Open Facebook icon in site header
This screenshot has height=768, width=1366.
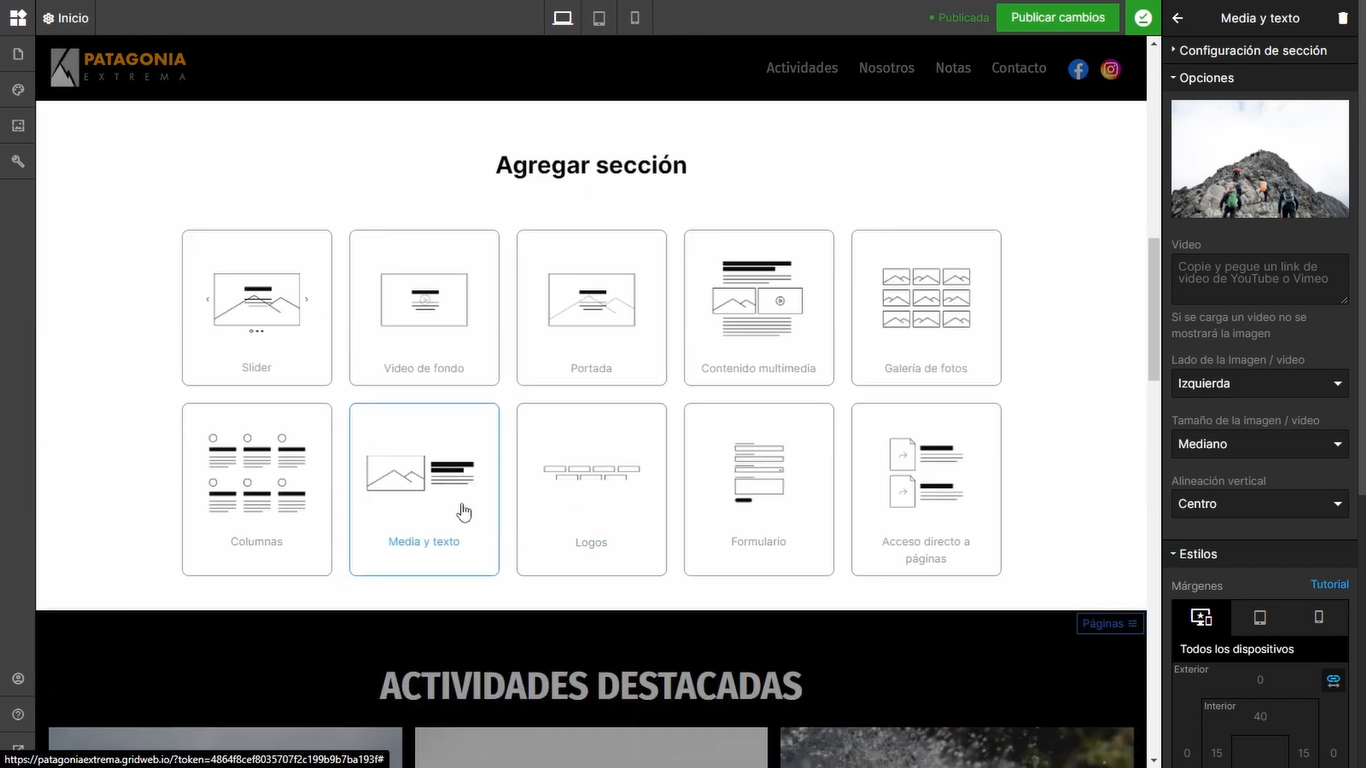pos(1078,69)
